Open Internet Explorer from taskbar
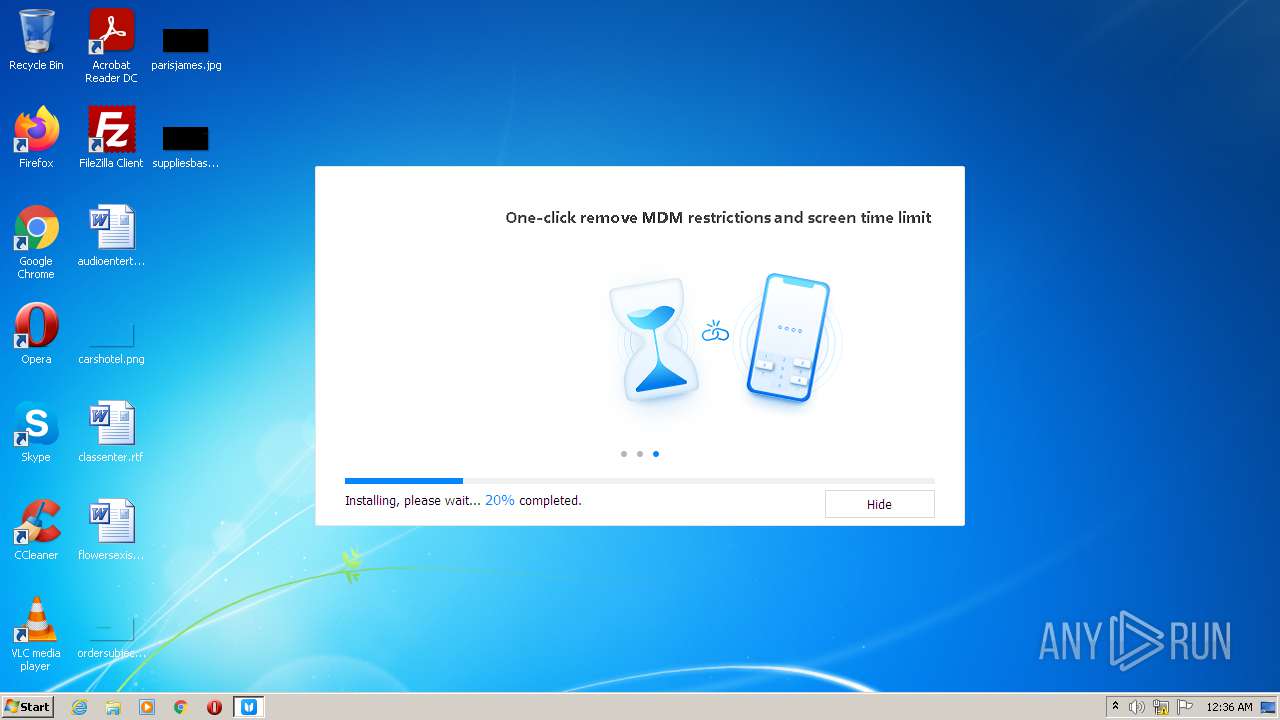 click(x=80, y=707)
